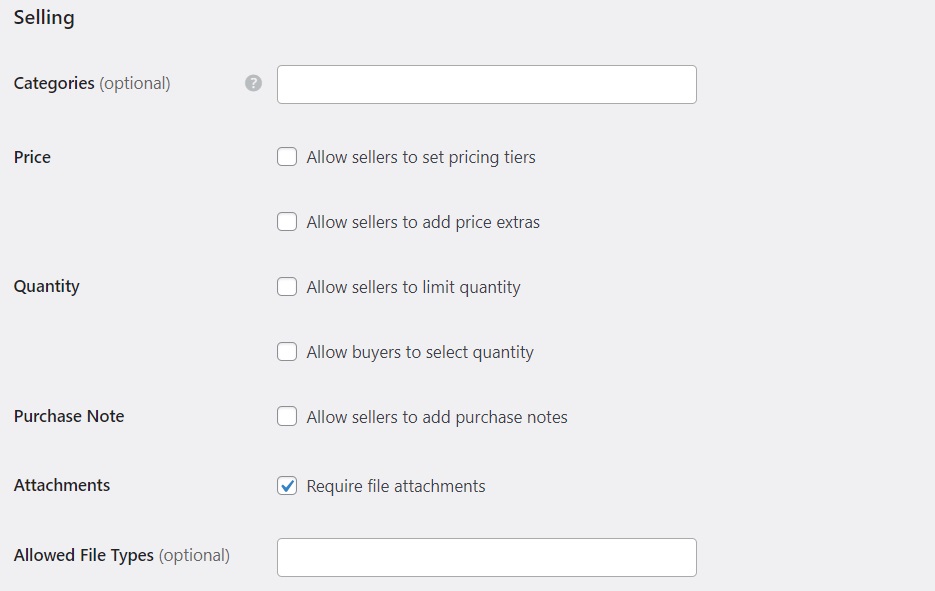Click the "Allow buyers to select quantity" label
Viewport: 935px width, 591px height.
[419, 351]
